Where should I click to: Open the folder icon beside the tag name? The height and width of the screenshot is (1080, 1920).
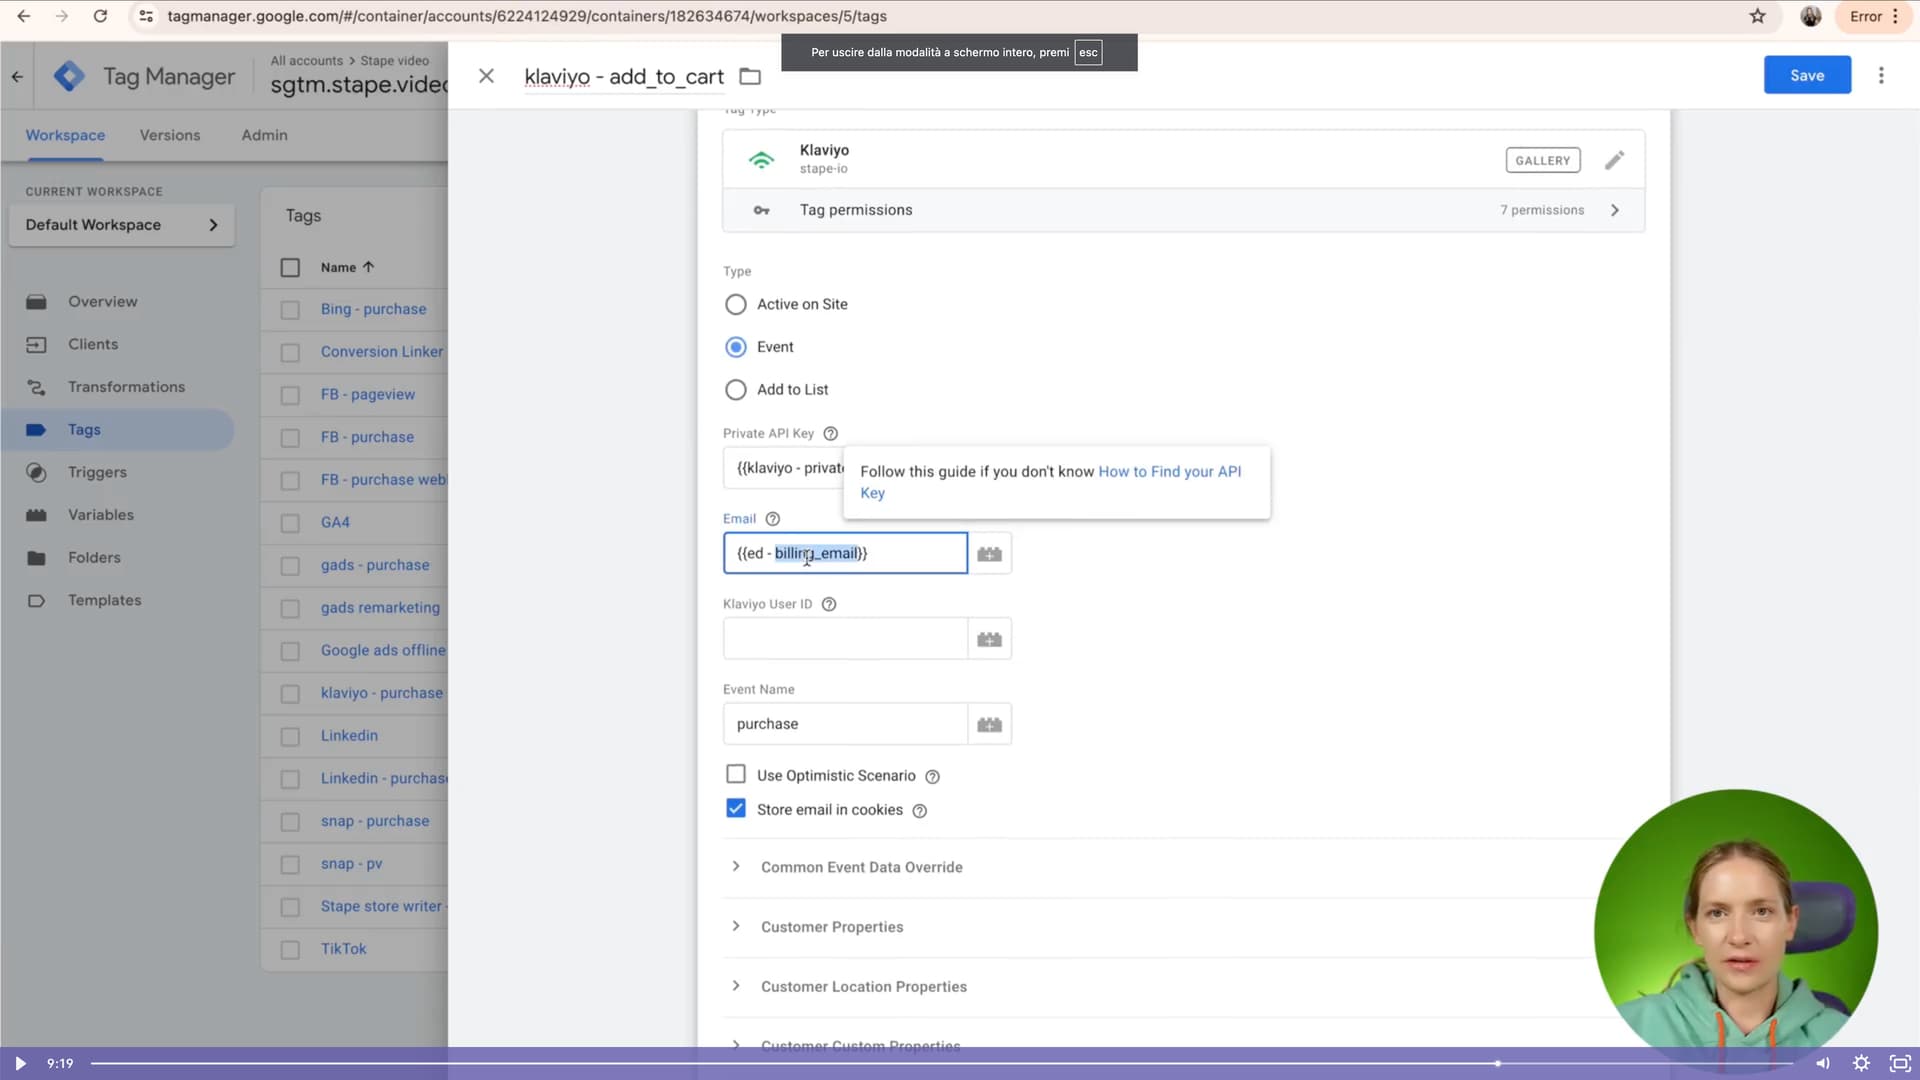tap(750, 76)
